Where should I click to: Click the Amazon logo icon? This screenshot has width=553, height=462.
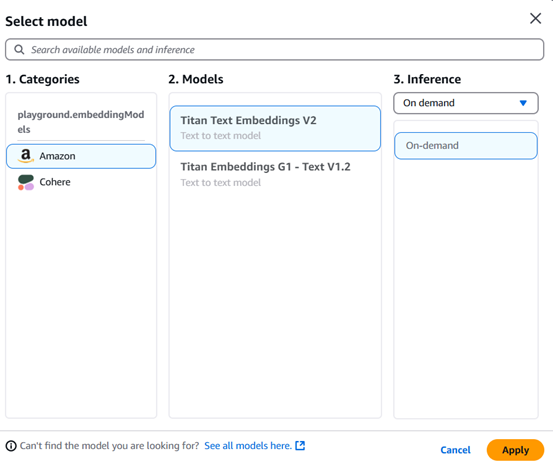(25, 156)
